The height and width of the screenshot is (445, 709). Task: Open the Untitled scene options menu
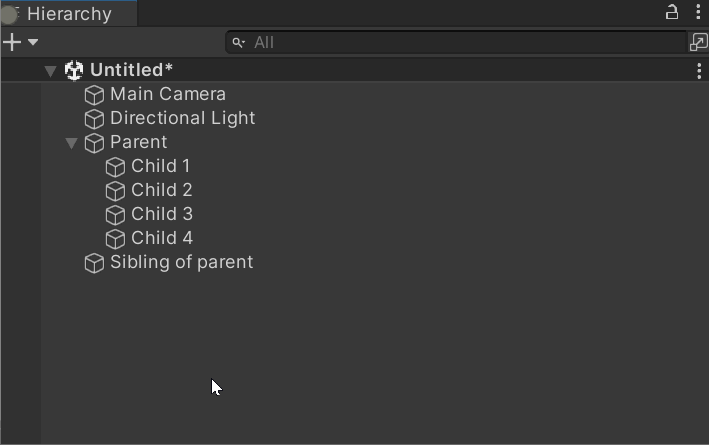coord(698,70)
